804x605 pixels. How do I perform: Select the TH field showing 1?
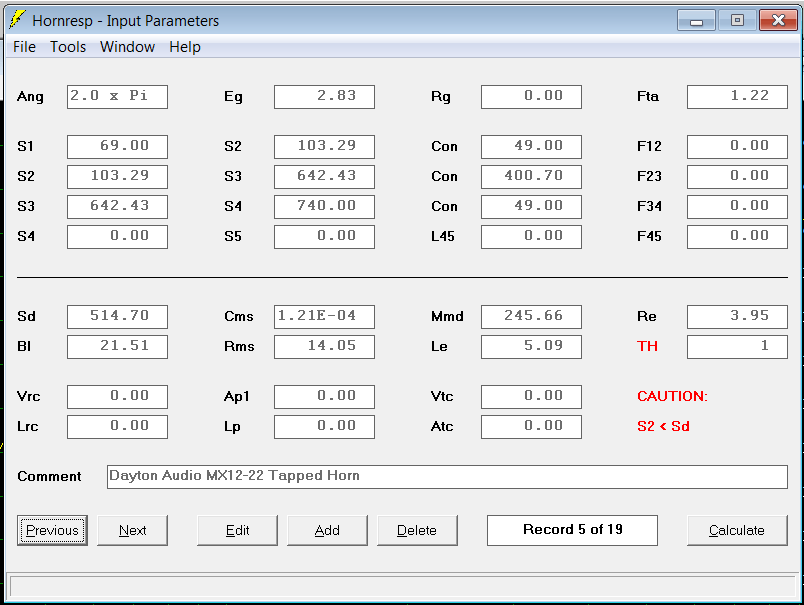tap(737, 347)
